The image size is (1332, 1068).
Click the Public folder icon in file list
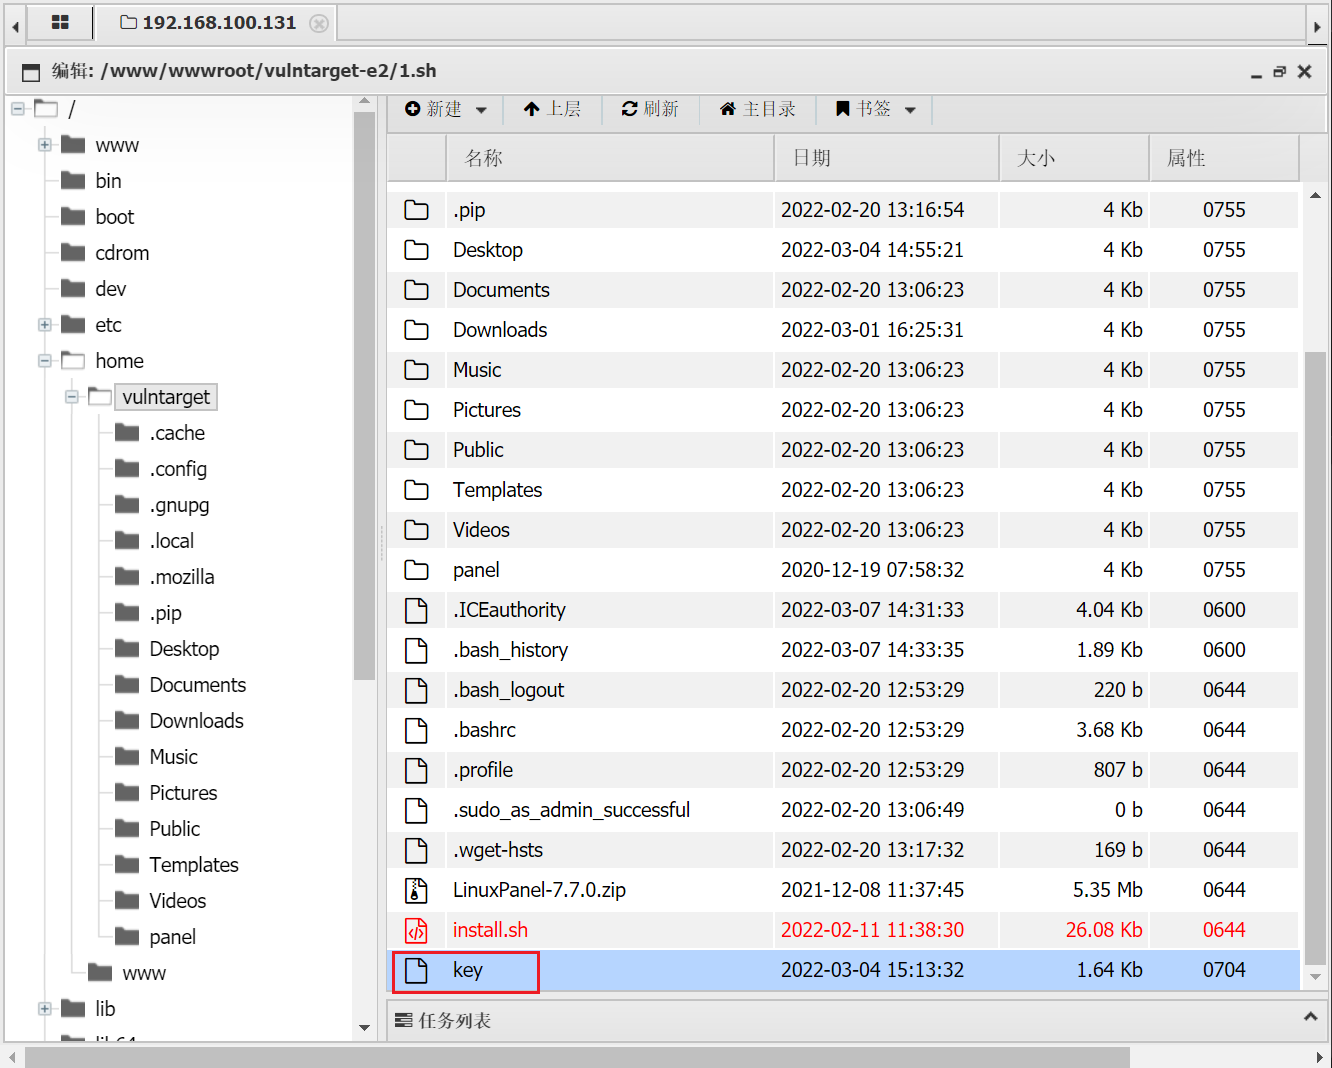tap(416, 450)
